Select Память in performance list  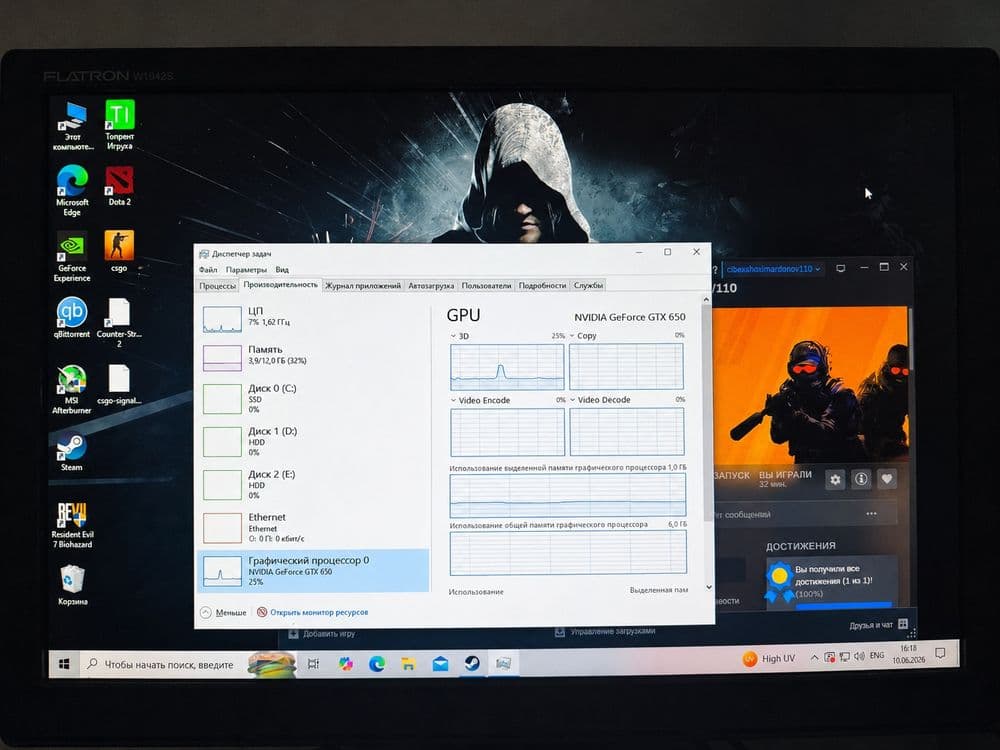(313, 356)
